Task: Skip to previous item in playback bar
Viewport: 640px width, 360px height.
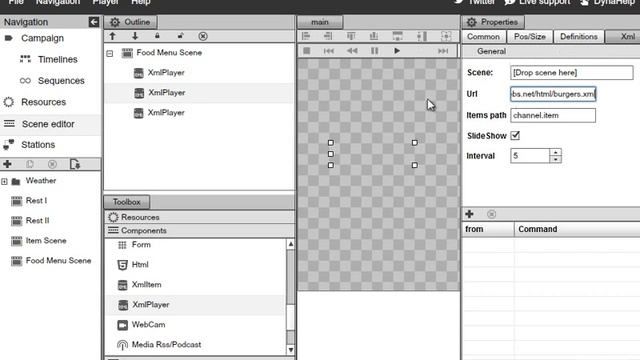Action: [x=329, y=51]
